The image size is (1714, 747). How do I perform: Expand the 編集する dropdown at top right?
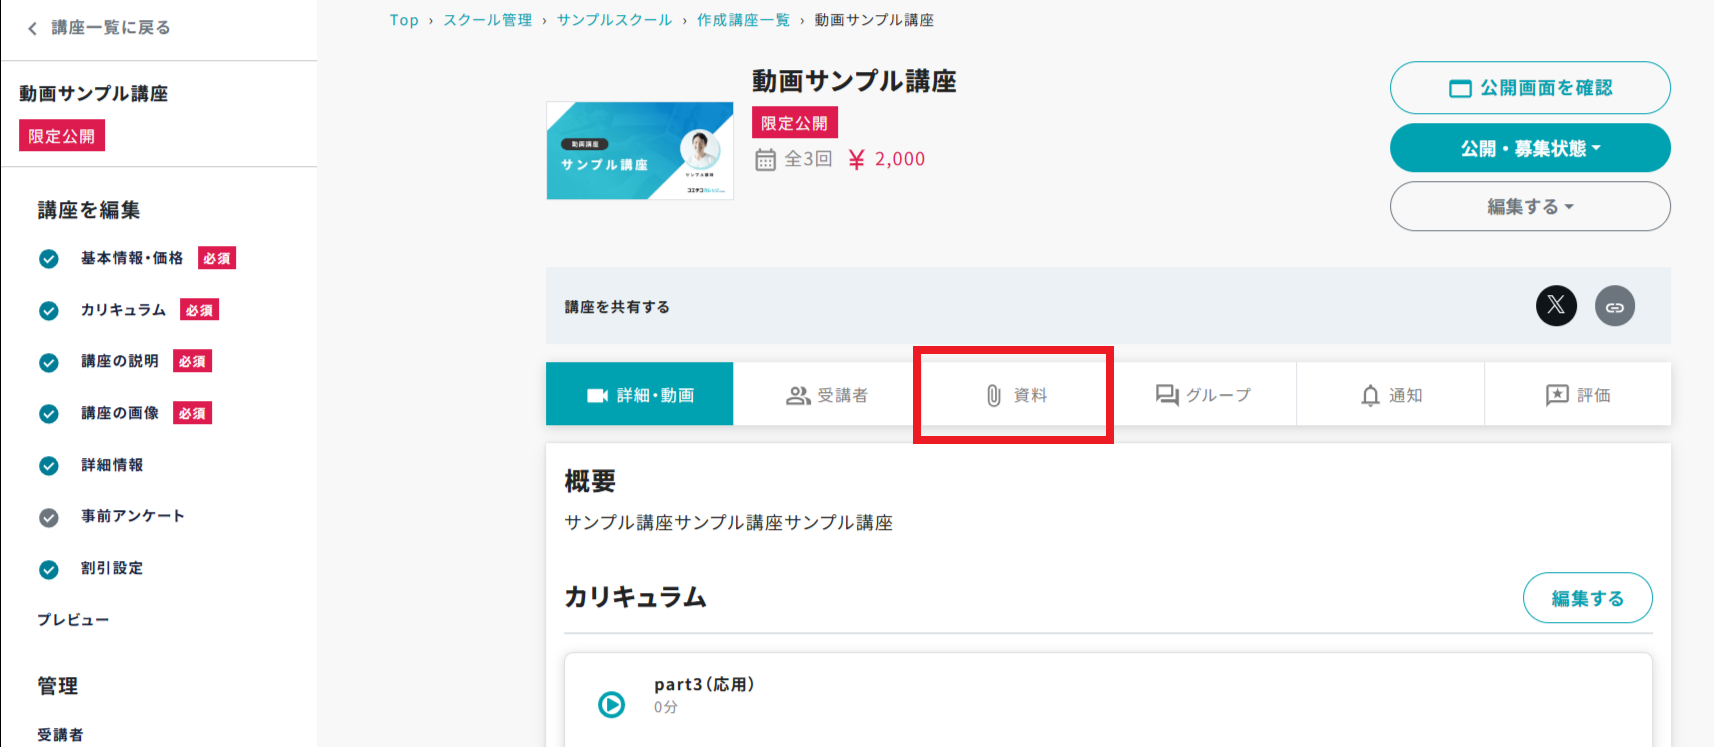point(1529,207)
